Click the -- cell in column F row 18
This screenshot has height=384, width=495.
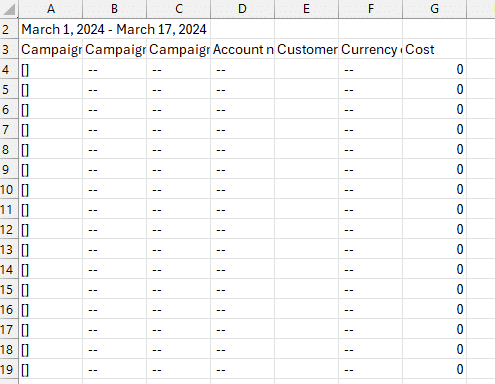370,349
